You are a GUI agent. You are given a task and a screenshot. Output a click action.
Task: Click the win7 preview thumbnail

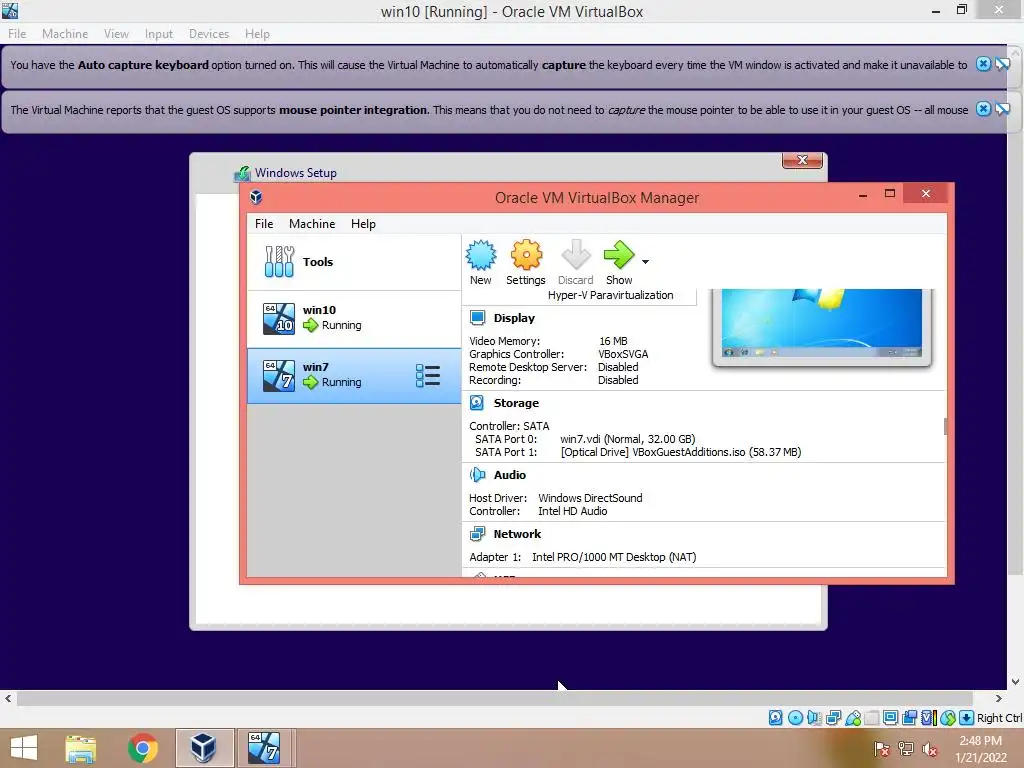(x=822, y=325)
